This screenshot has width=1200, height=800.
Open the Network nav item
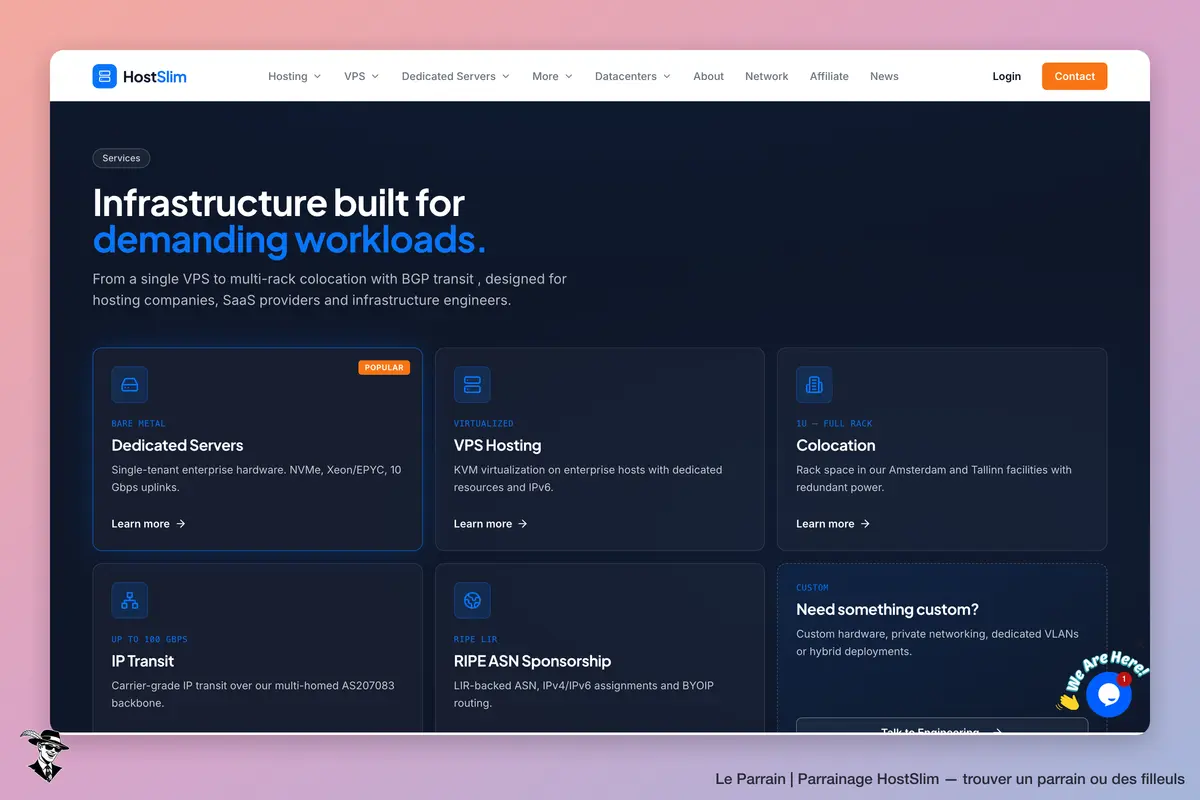point(767,76)
